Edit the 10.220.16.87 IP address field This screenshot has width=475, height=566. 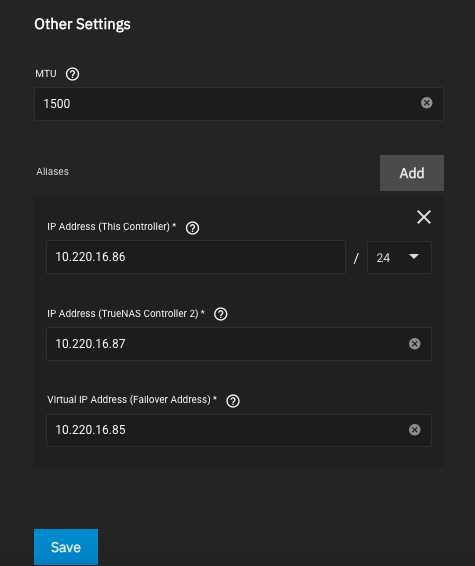click(239, 344)
